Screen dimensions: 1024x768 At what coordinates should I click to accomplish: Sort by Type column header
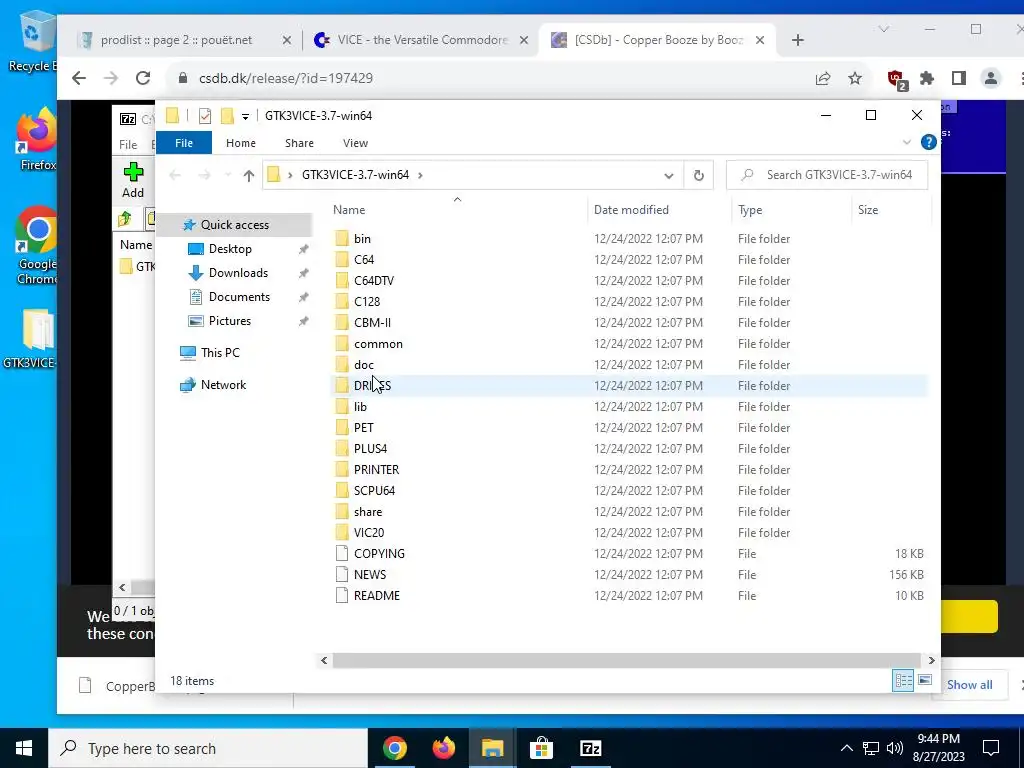click(792, 210)
